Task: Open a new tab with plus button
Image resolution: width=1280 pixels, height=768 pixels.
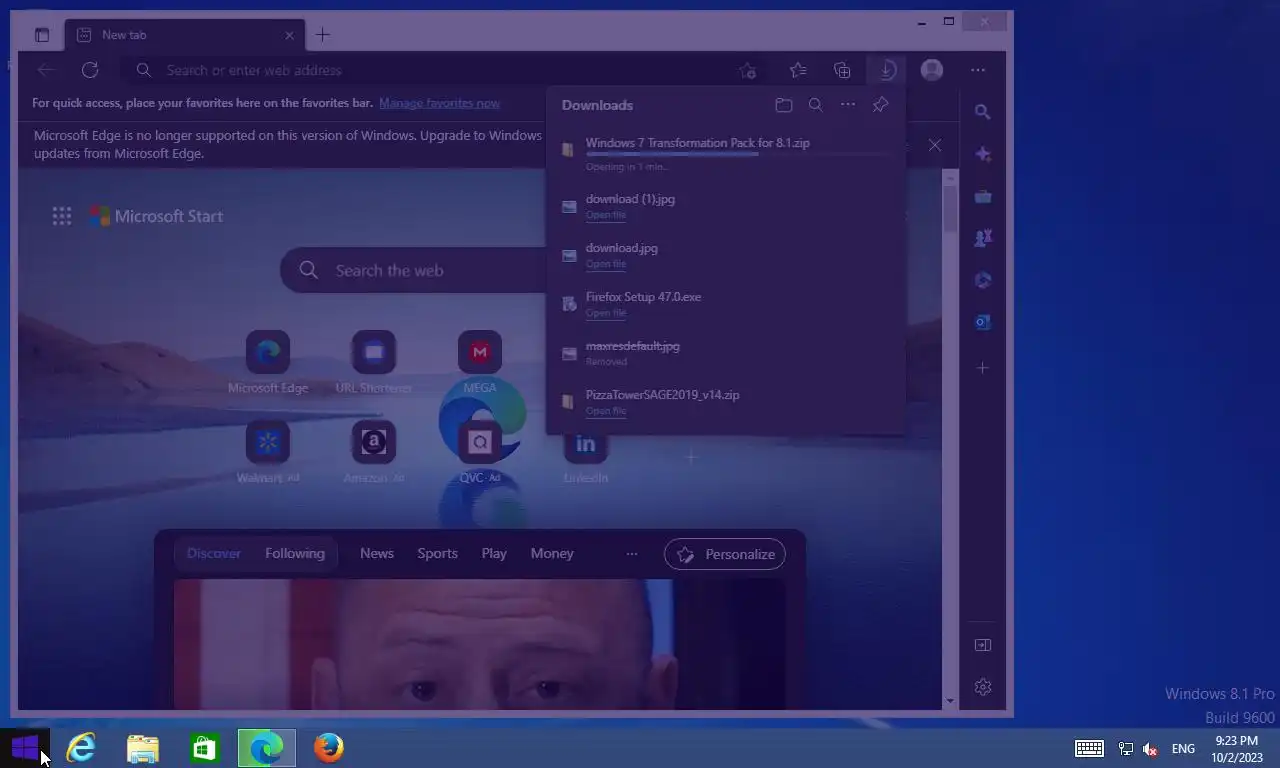Action: pos(322,35)
